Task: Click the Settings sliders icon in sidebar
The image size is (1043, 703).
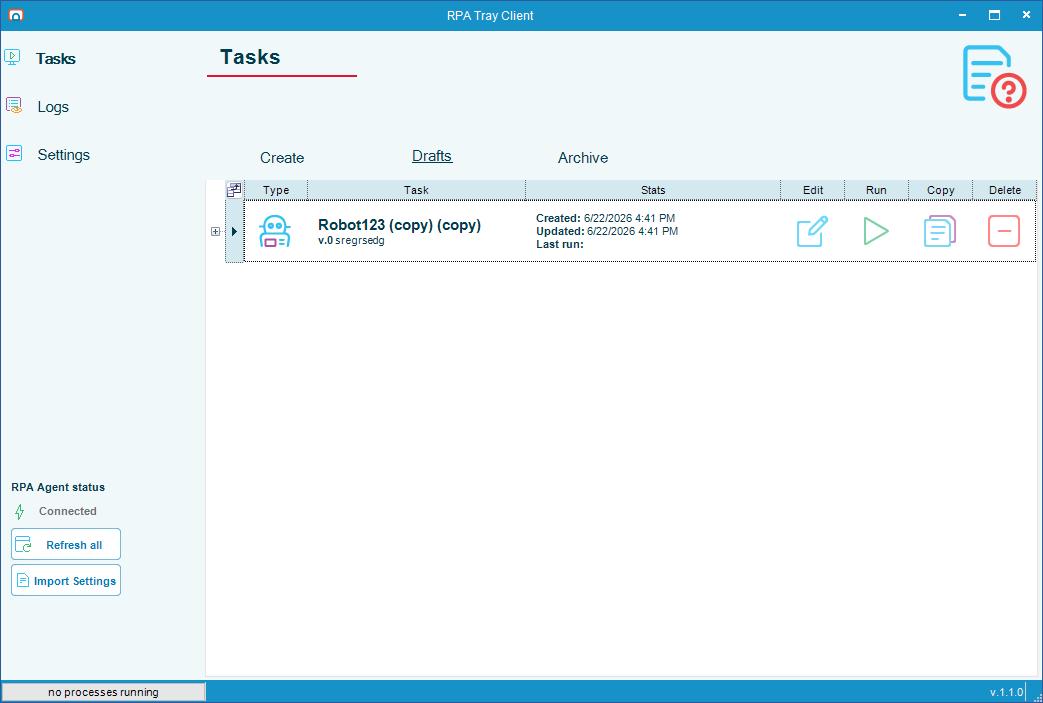Action: (x=14, y=154)
